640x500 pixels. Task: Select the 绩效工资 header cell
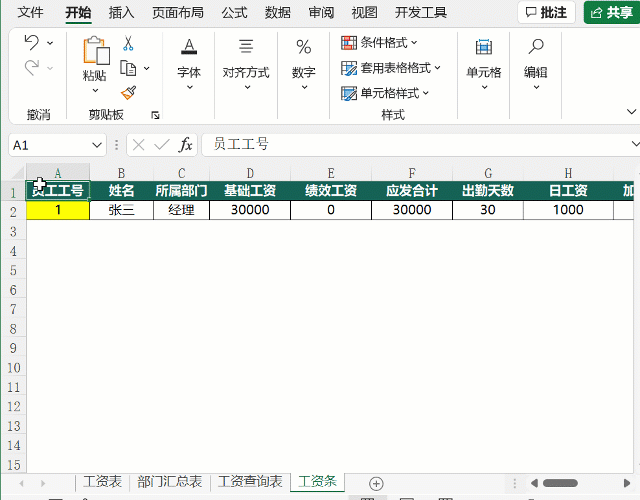331,190
